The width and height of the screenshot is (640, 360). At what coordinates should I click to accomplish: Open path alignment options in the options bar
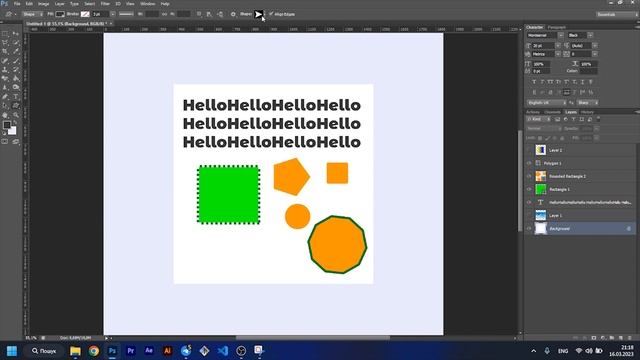(x=209, y=14)
